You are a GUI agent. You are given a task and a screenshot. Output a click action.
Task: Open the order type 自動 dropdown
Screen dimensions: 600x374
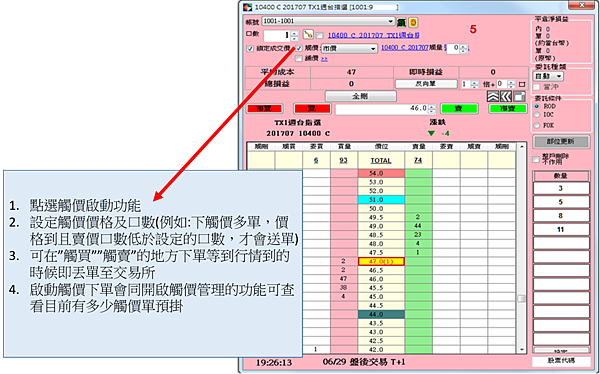tap(548, 76)
